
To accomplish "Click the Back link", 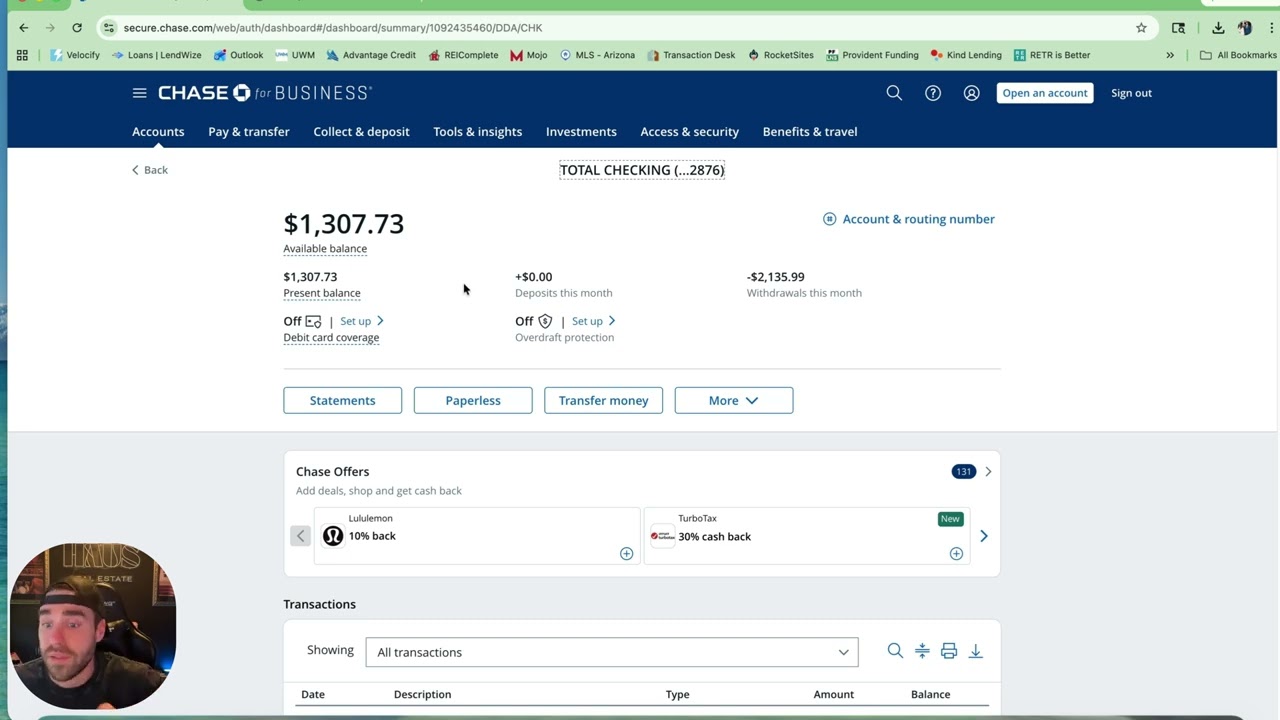I will point(150,170).
